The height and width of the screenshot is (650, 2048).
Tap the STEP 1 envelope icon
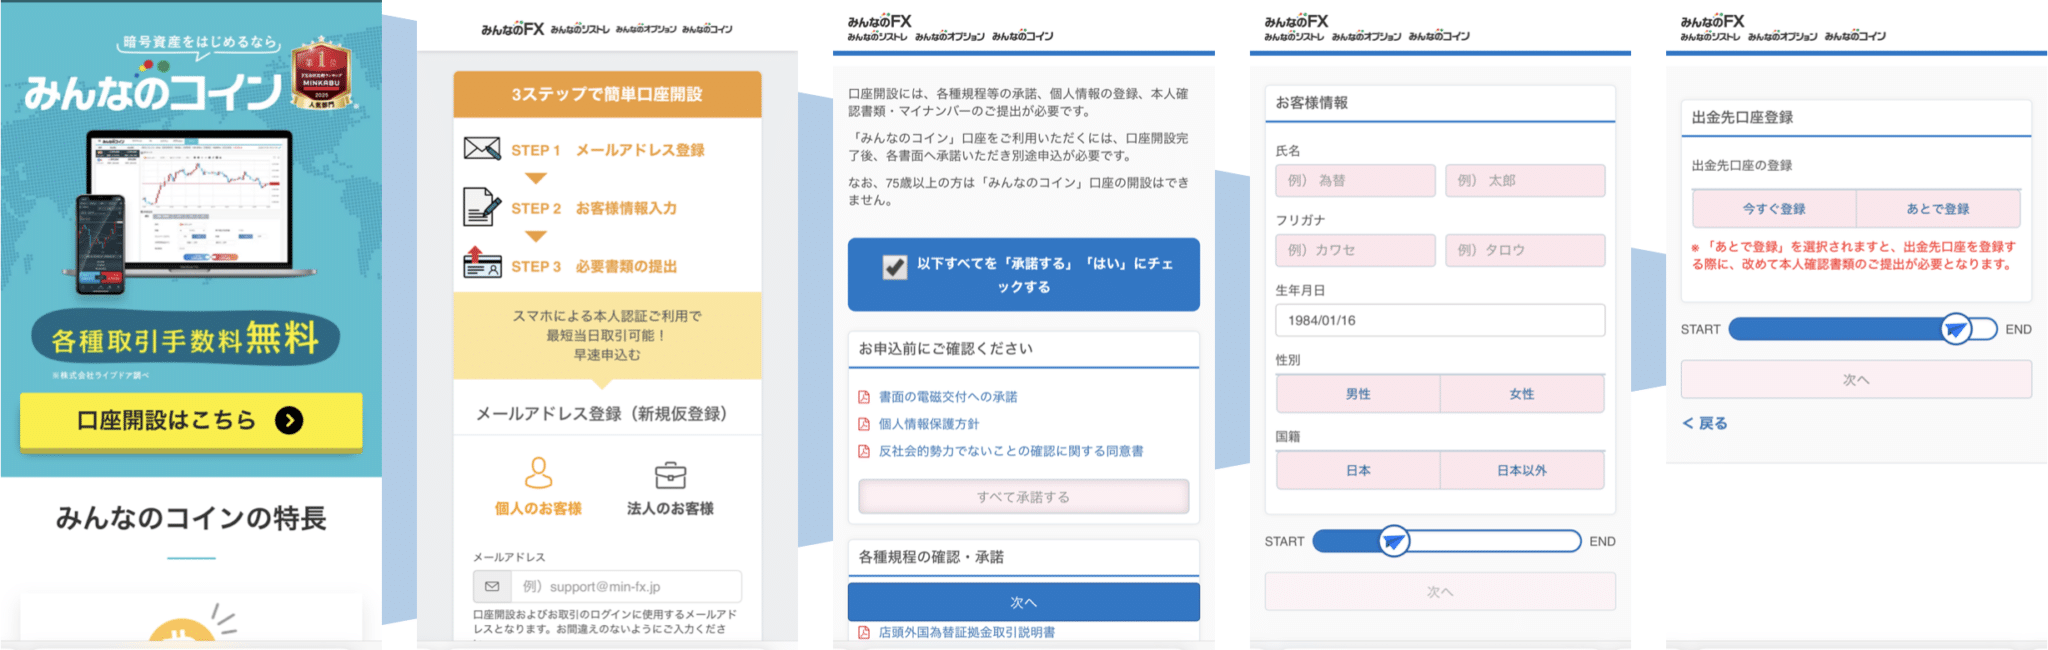coord(482,149)
